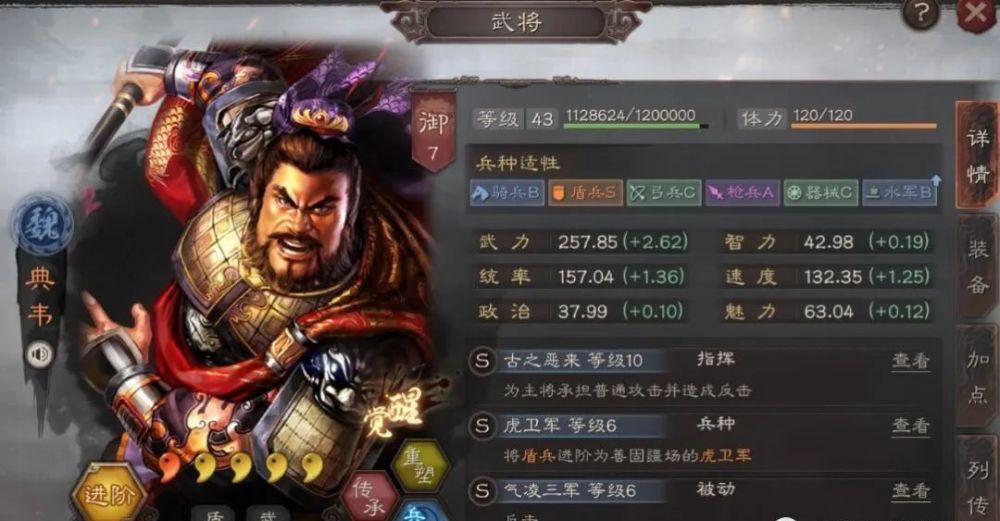This screenshot has width=1000, height=521.
Task: Tap the 重塑 reshape hexagon icon
Action: click(421, 467)
